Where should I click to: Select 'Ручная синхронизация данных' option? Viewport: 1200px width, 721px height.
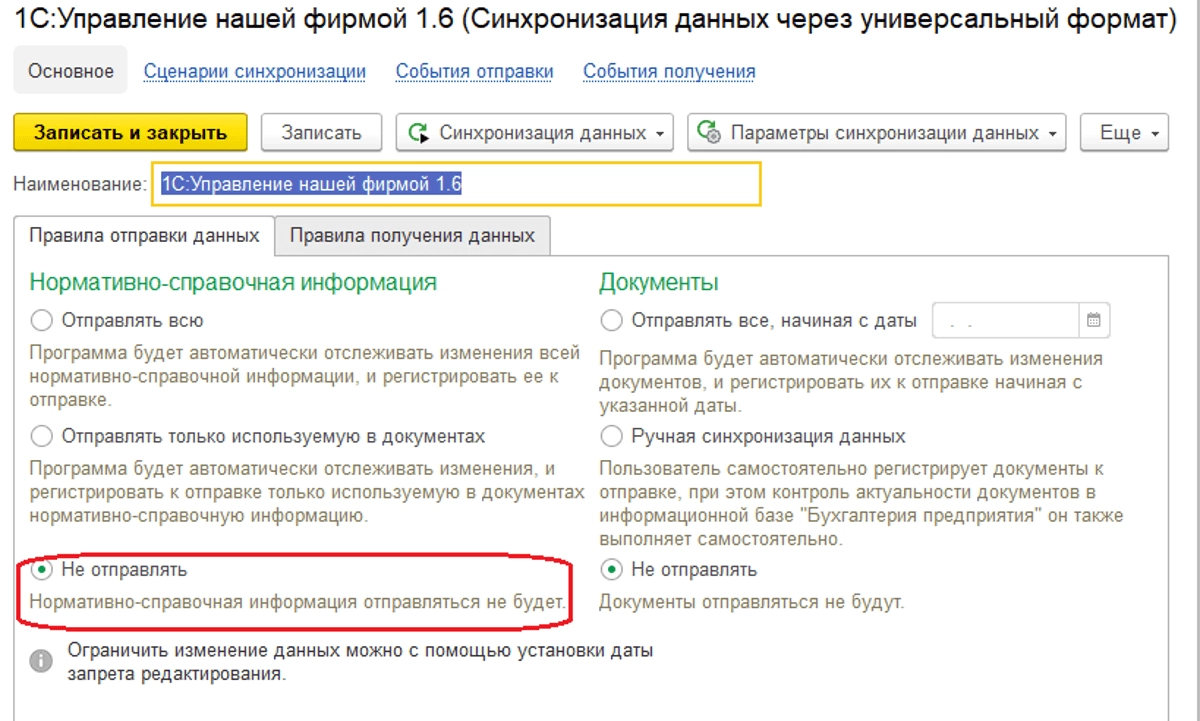pyautogui.click(x=611, y=437)
